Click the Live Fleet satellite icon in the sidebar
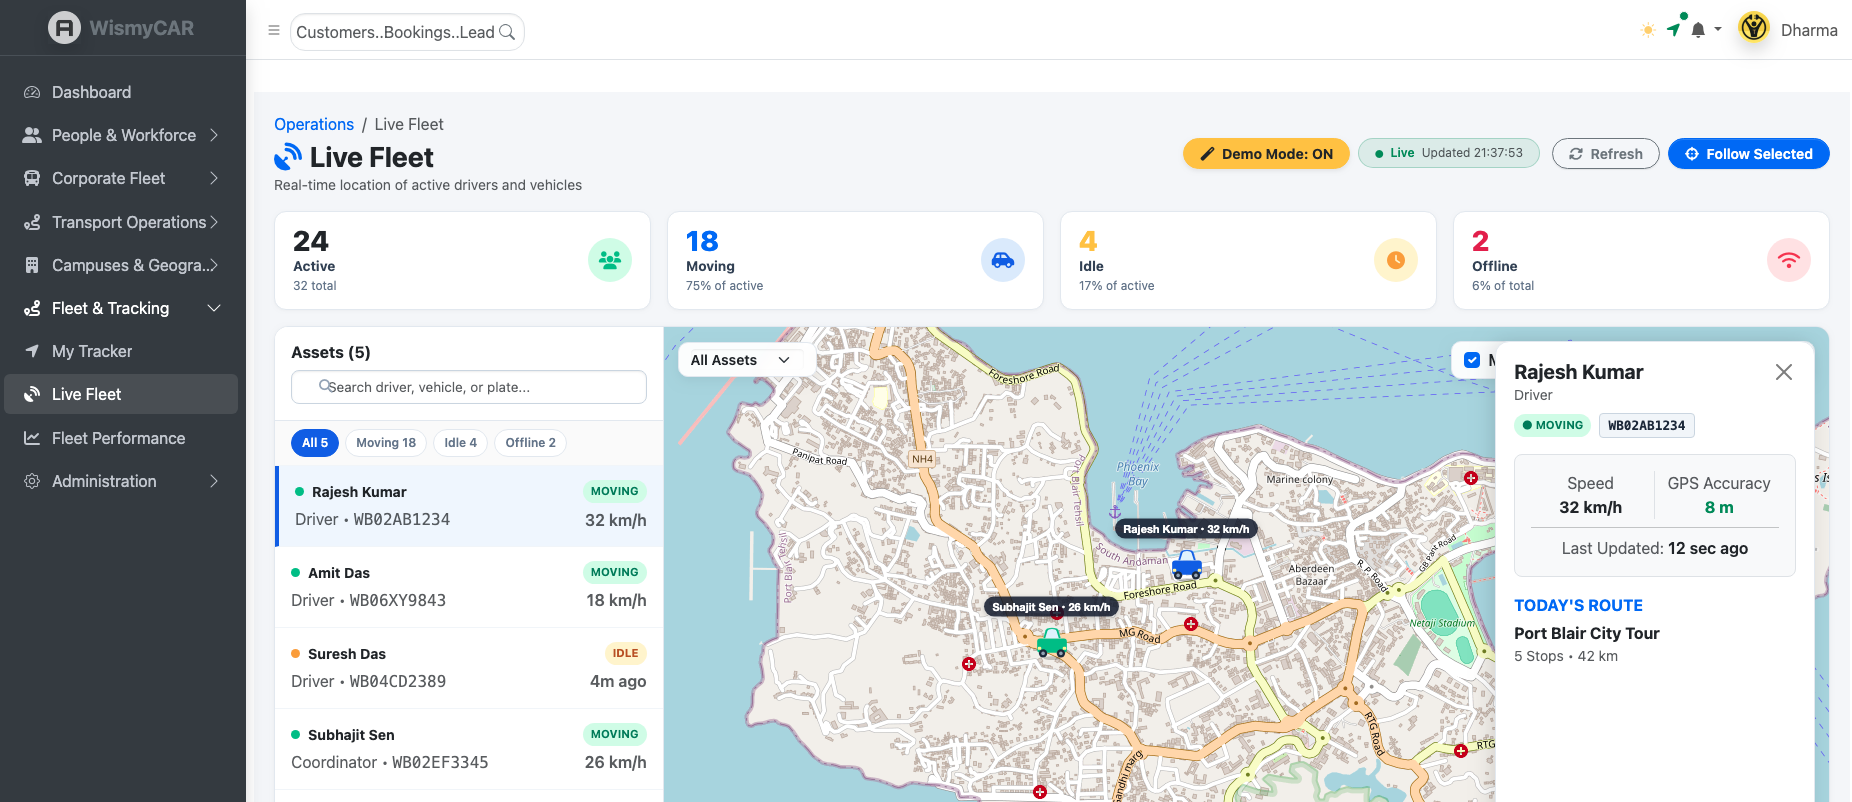Screen dimensions: 1852x802 (32, 394)
